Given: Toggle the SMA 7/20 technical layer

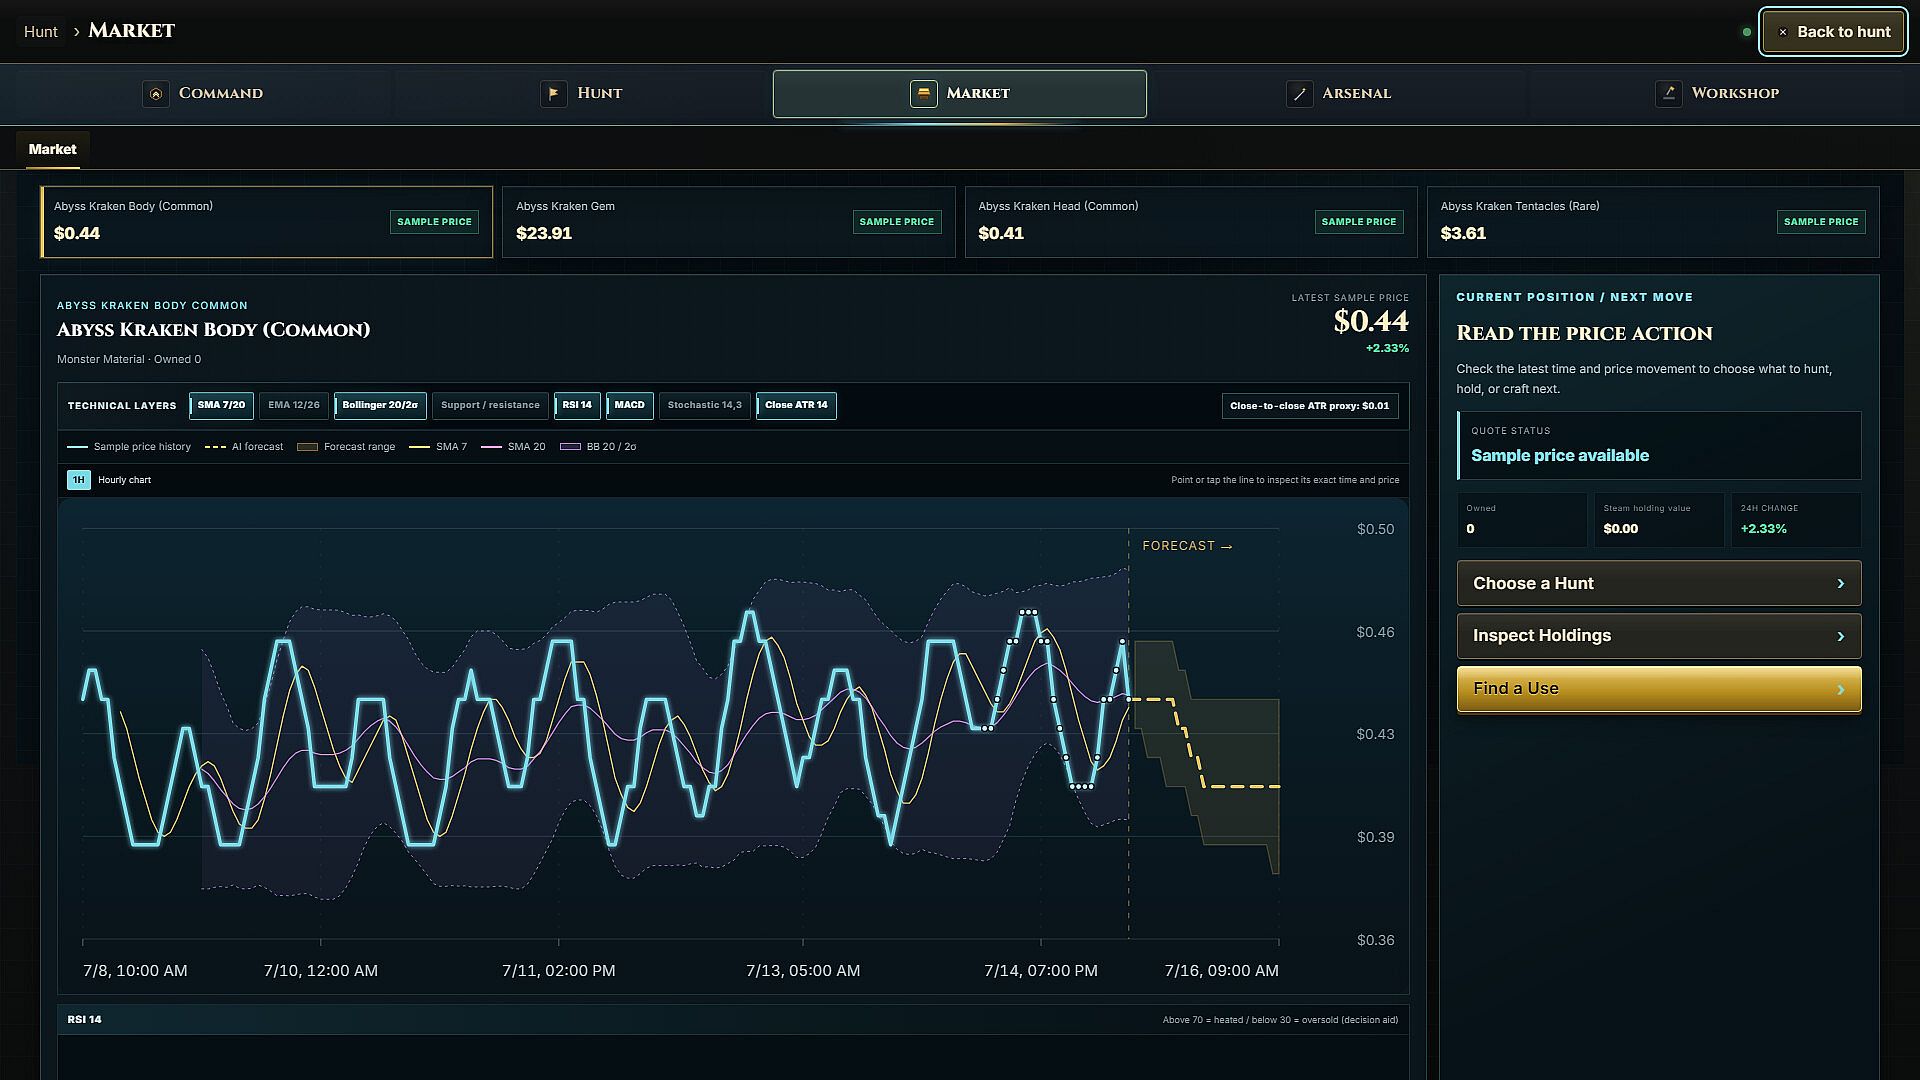Looking at the screenshot, I should click(221, 406).
